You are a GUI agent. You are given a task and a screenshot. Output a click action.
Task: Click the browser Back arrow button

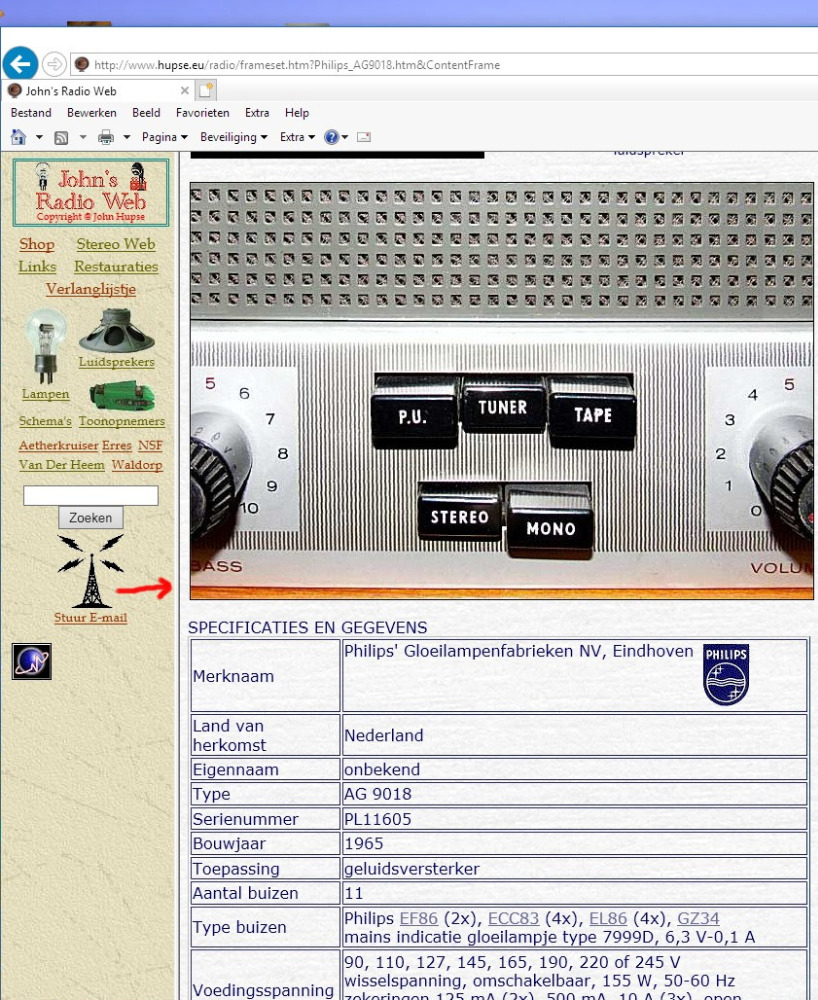(20, 64)
